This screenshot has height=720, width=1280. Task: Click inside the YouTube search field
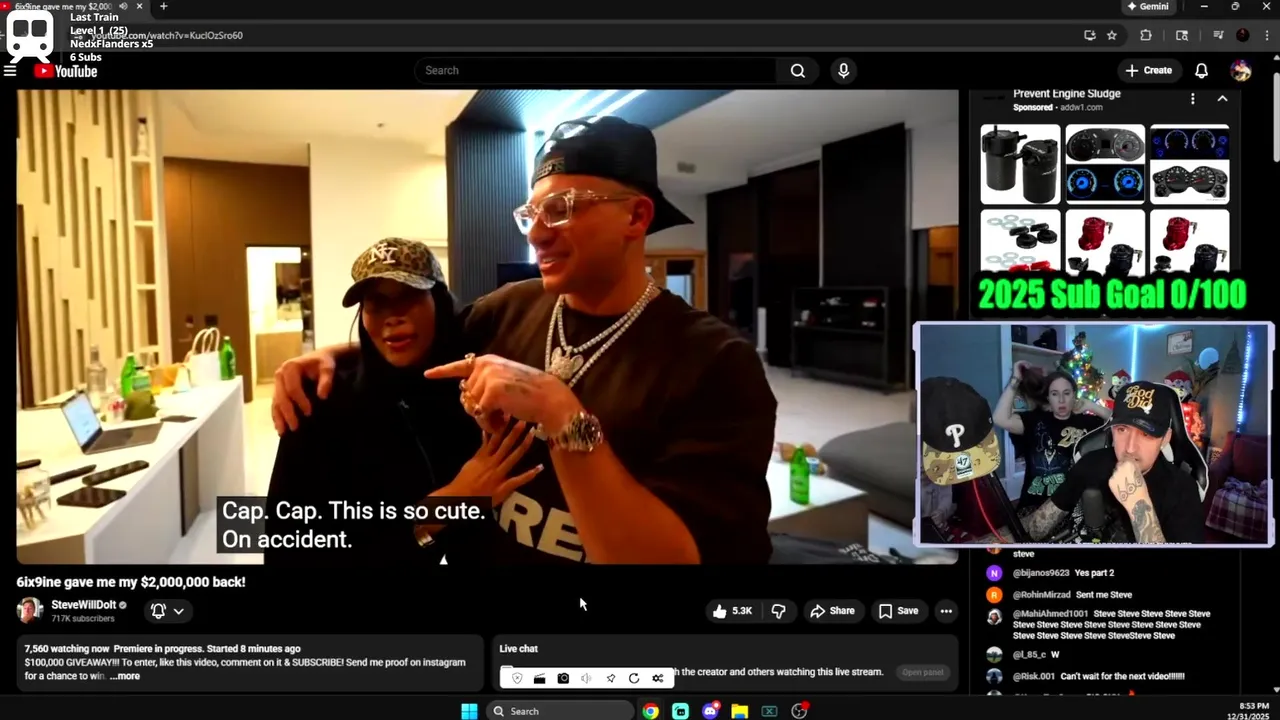(596, 71)
